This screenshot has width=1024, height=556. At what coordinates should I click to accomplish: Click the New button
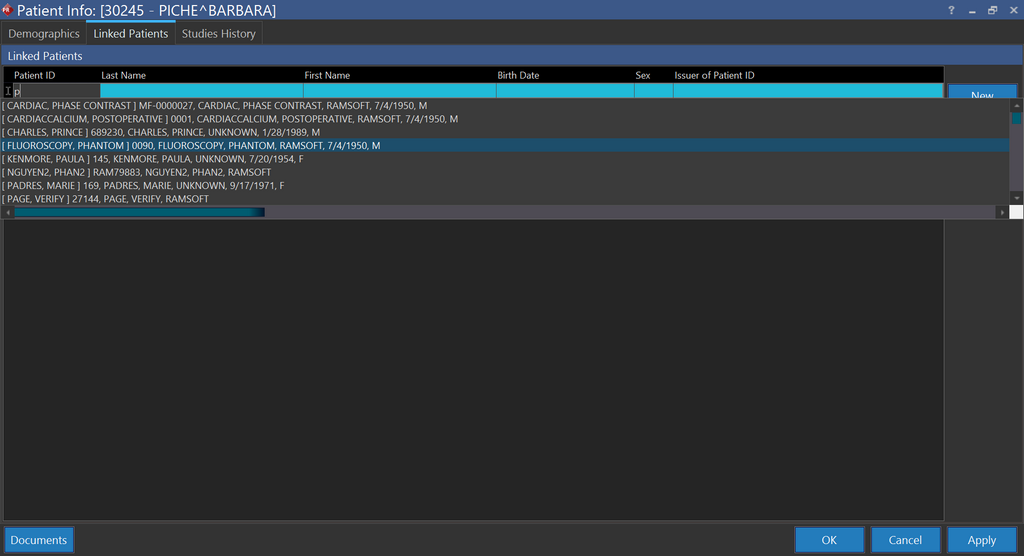pos(981,94)
